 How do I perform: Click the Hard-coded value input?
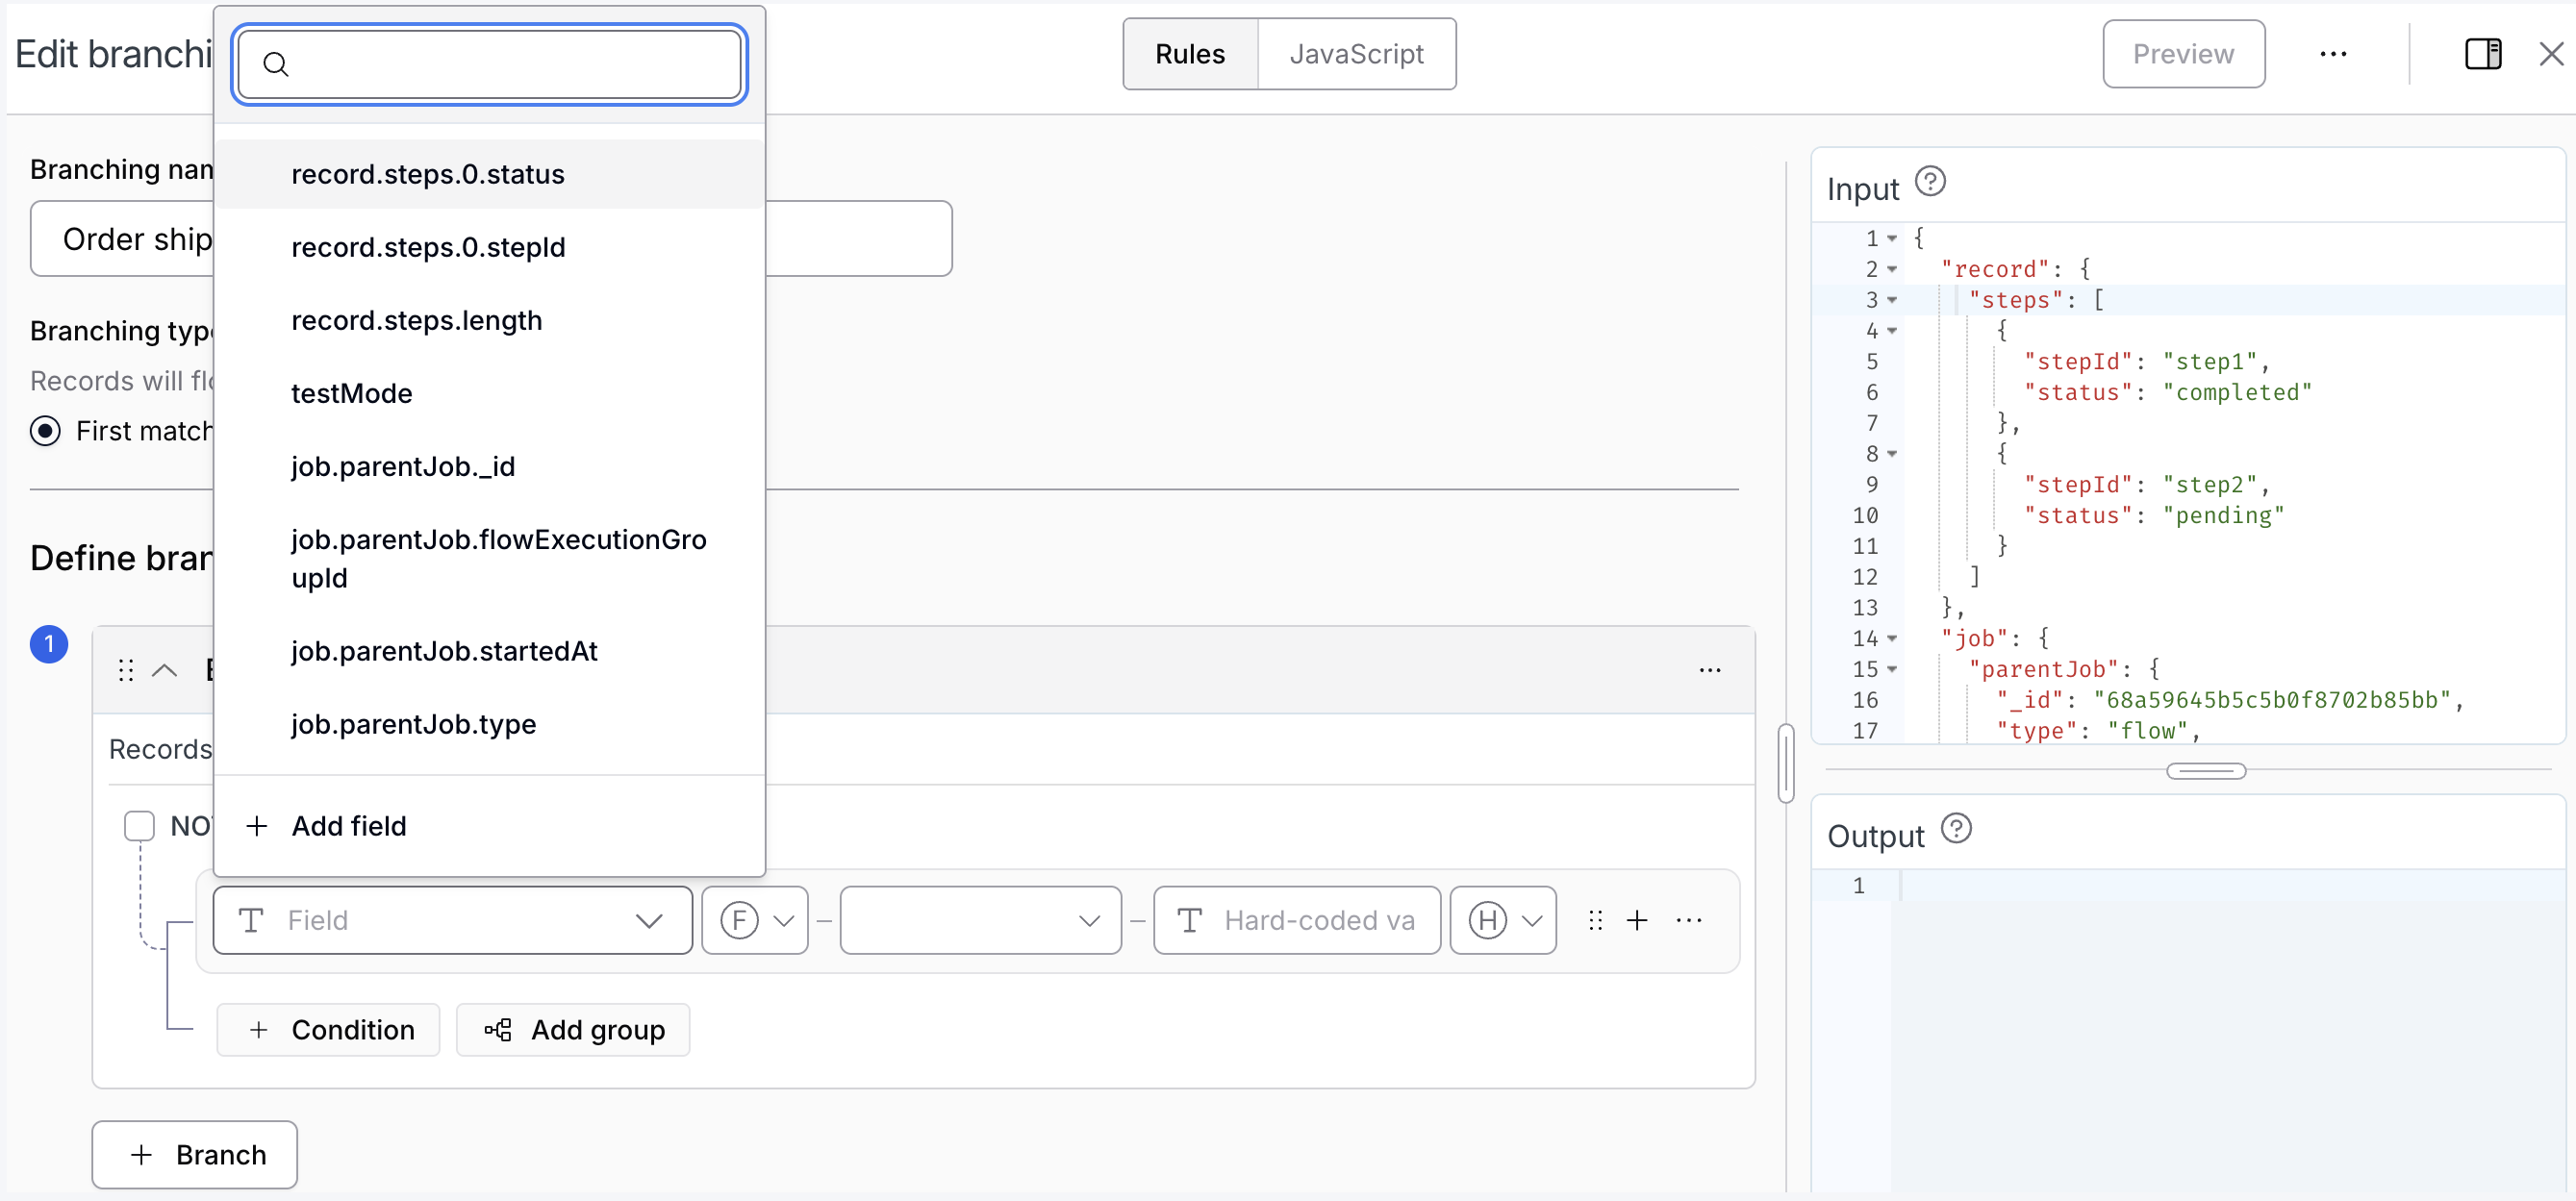click(1296, 920)
